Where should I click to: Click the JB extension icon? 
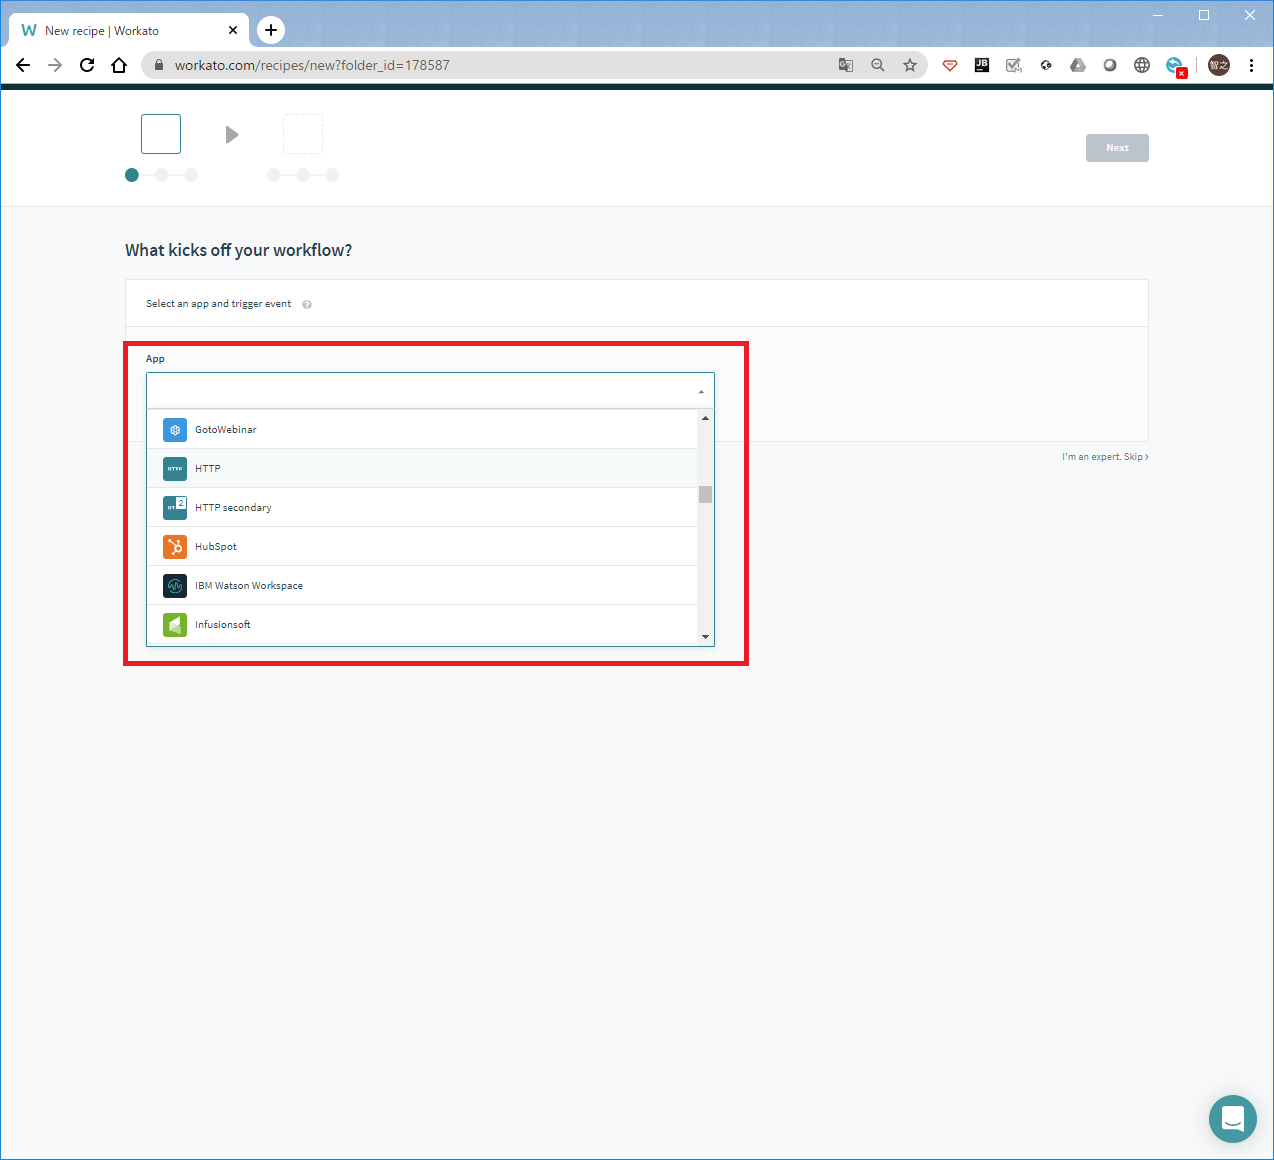982,65
